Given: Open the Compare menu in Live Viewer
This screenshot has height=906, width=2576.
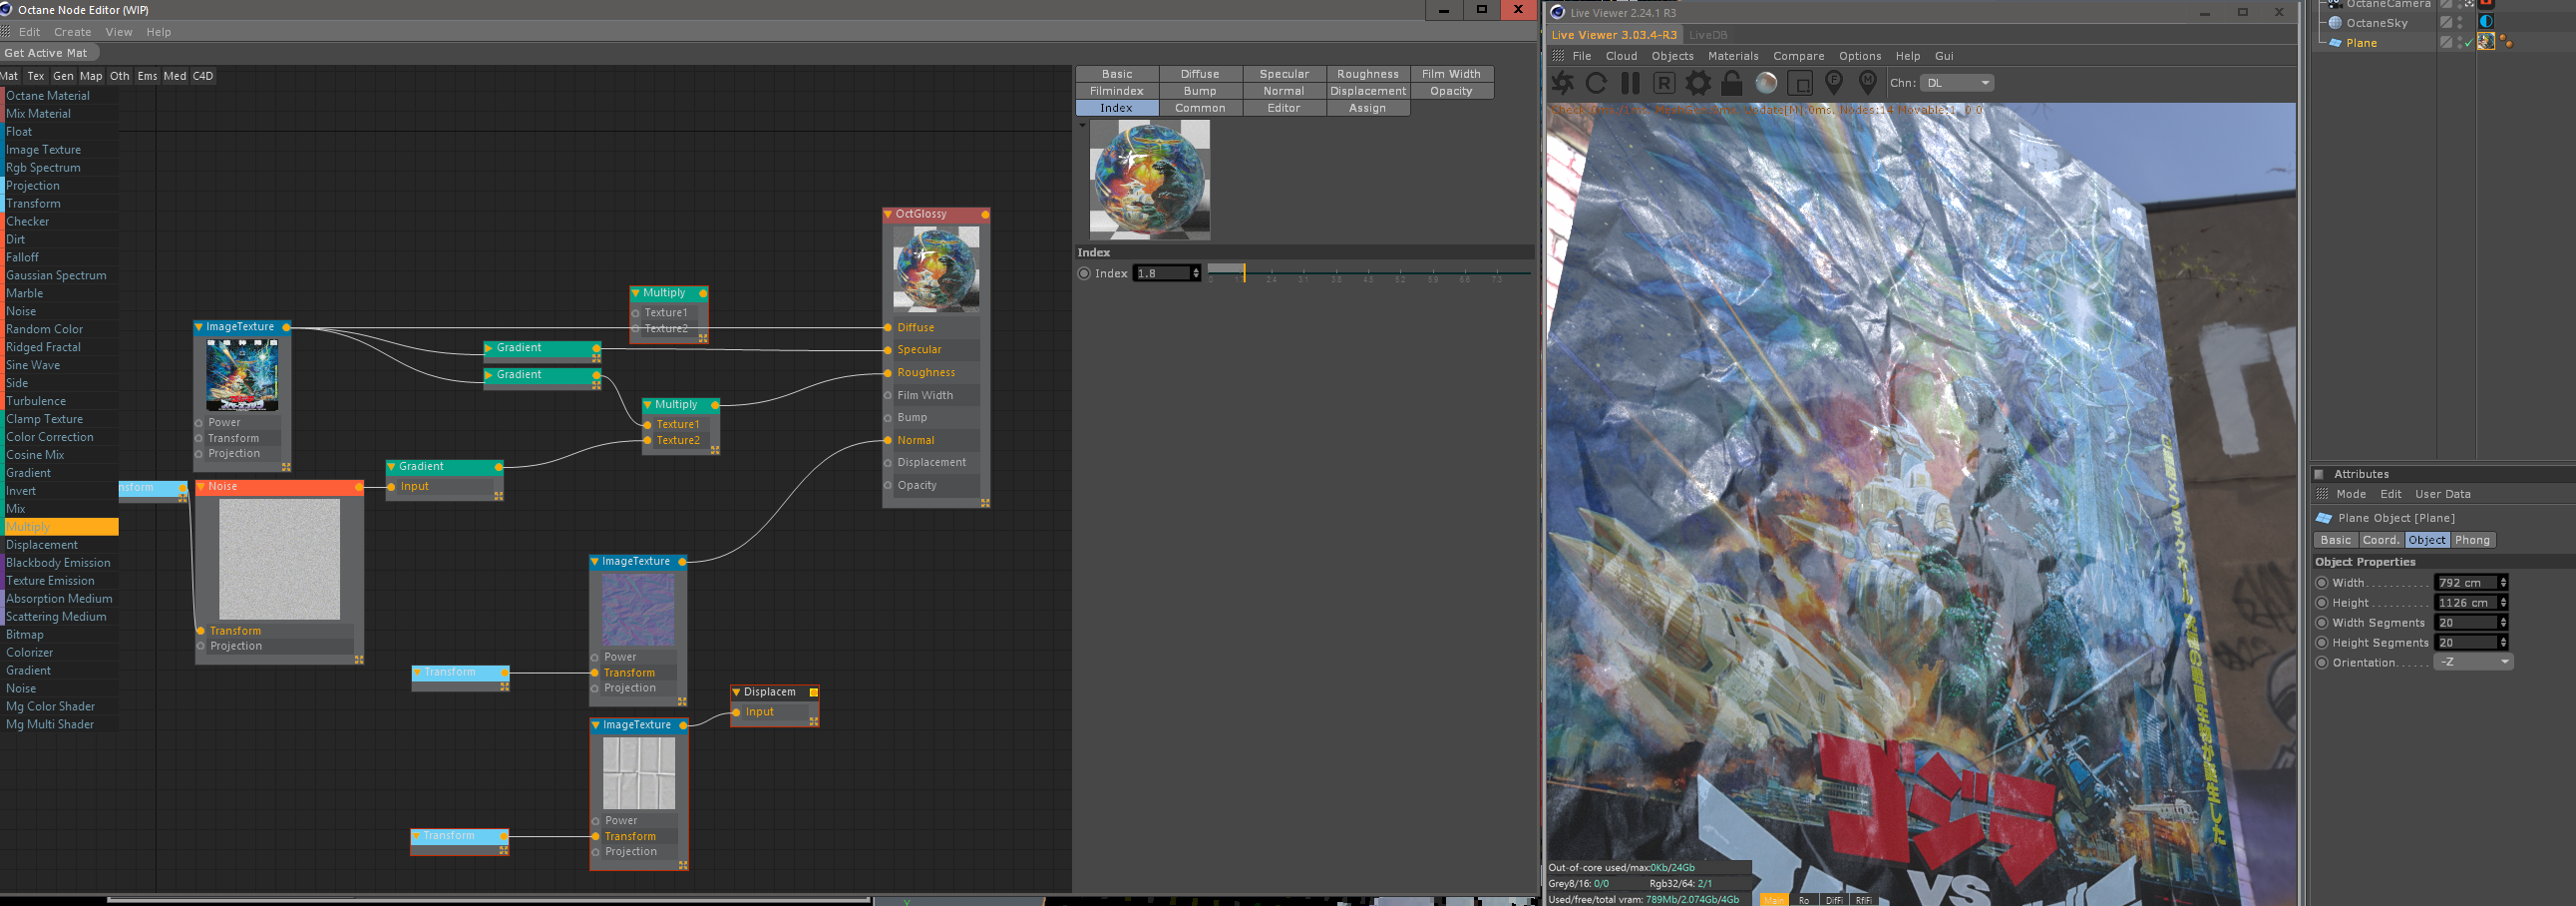Looking at the screenshot, I should click(1798, 56).
